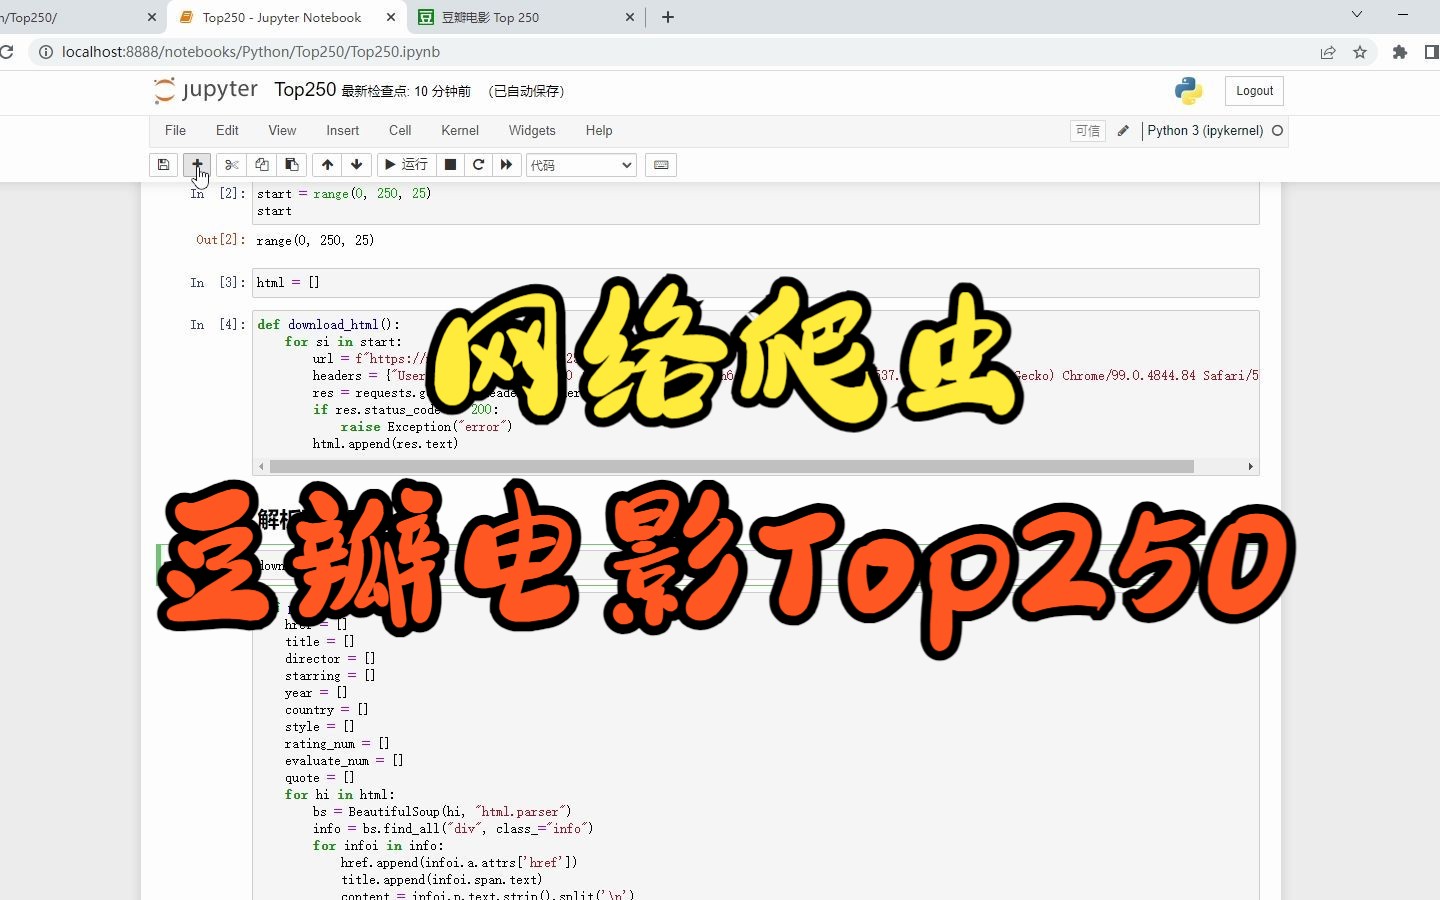
Task: Open the File menu
Action: (175, 131)
